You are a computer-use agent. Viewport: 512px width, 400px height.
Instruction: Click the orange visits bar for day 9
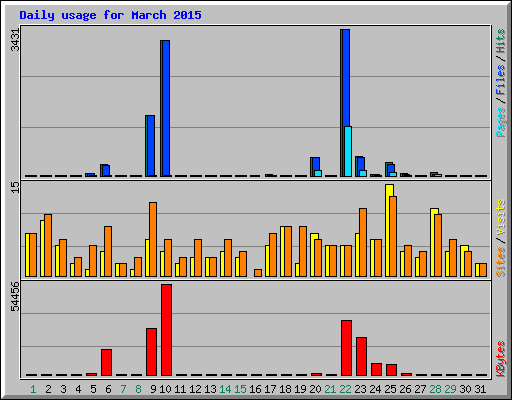[x=153, y=239]
